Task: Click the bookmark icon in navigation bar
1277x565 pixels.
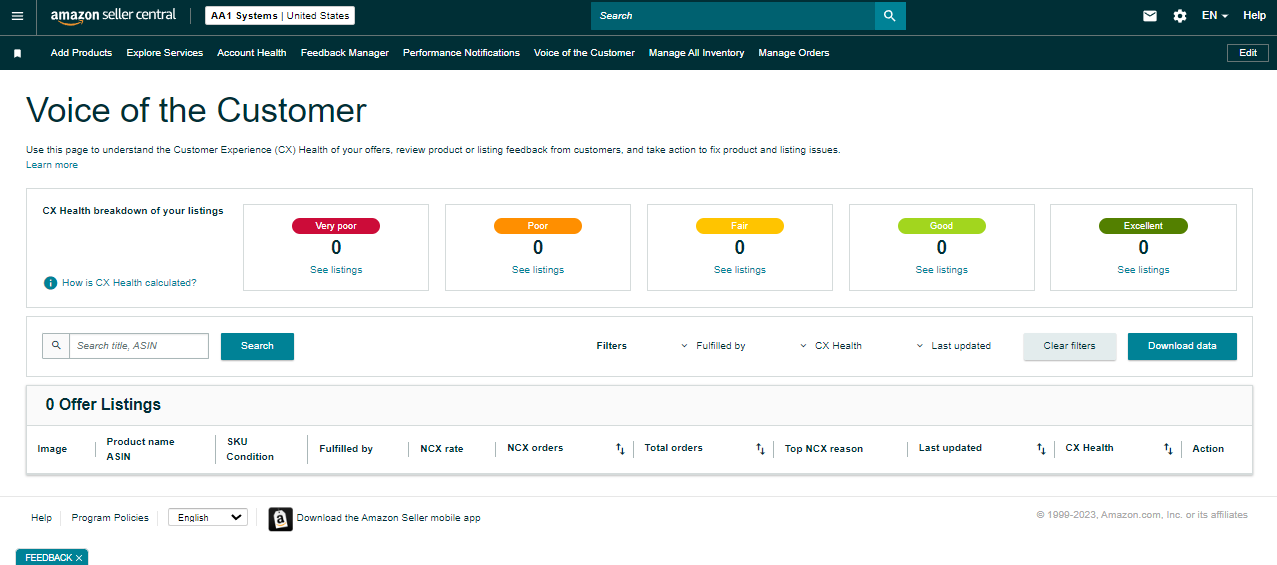Action: [17, 53]
